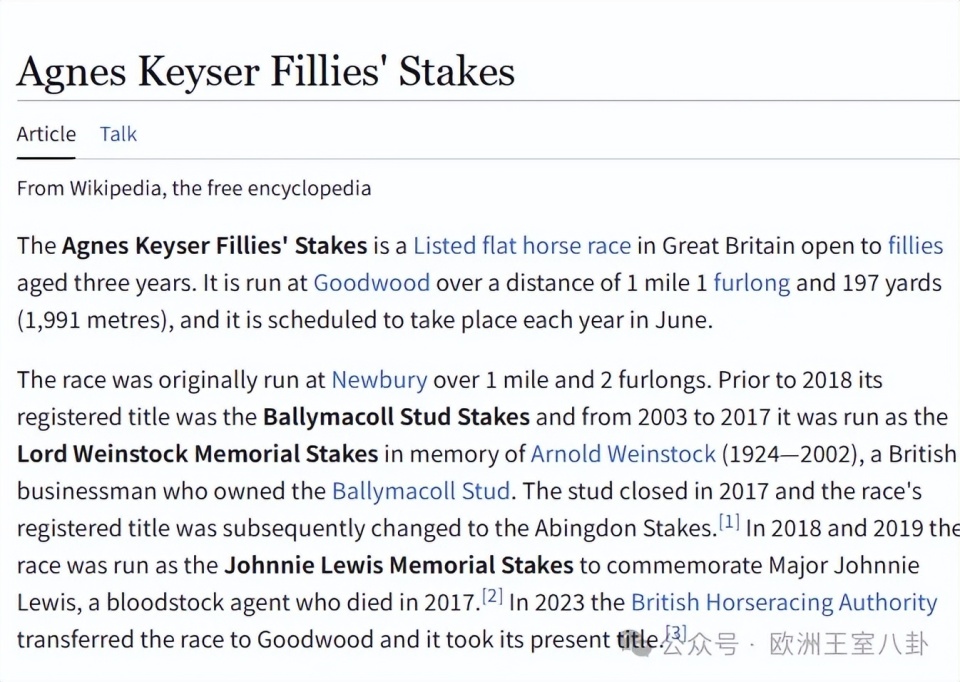Open the Arnold Weinstock link
The height and width of the screenshot is (682, 960).
pyautogui.click(x=623, y=454)
